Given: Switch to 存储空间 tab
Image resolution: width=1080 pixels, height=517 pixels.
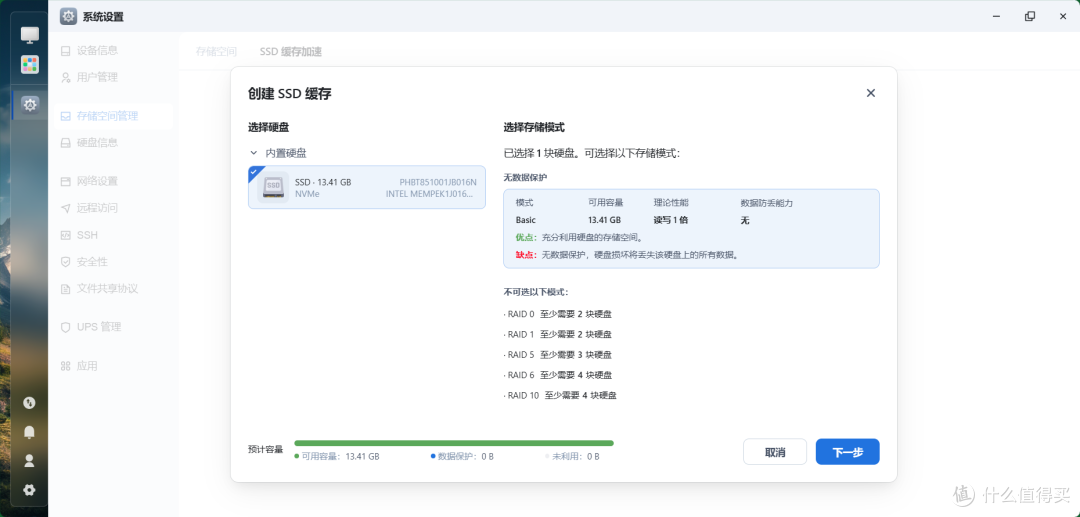Looking at the screenshot, I should pos(216,52).
